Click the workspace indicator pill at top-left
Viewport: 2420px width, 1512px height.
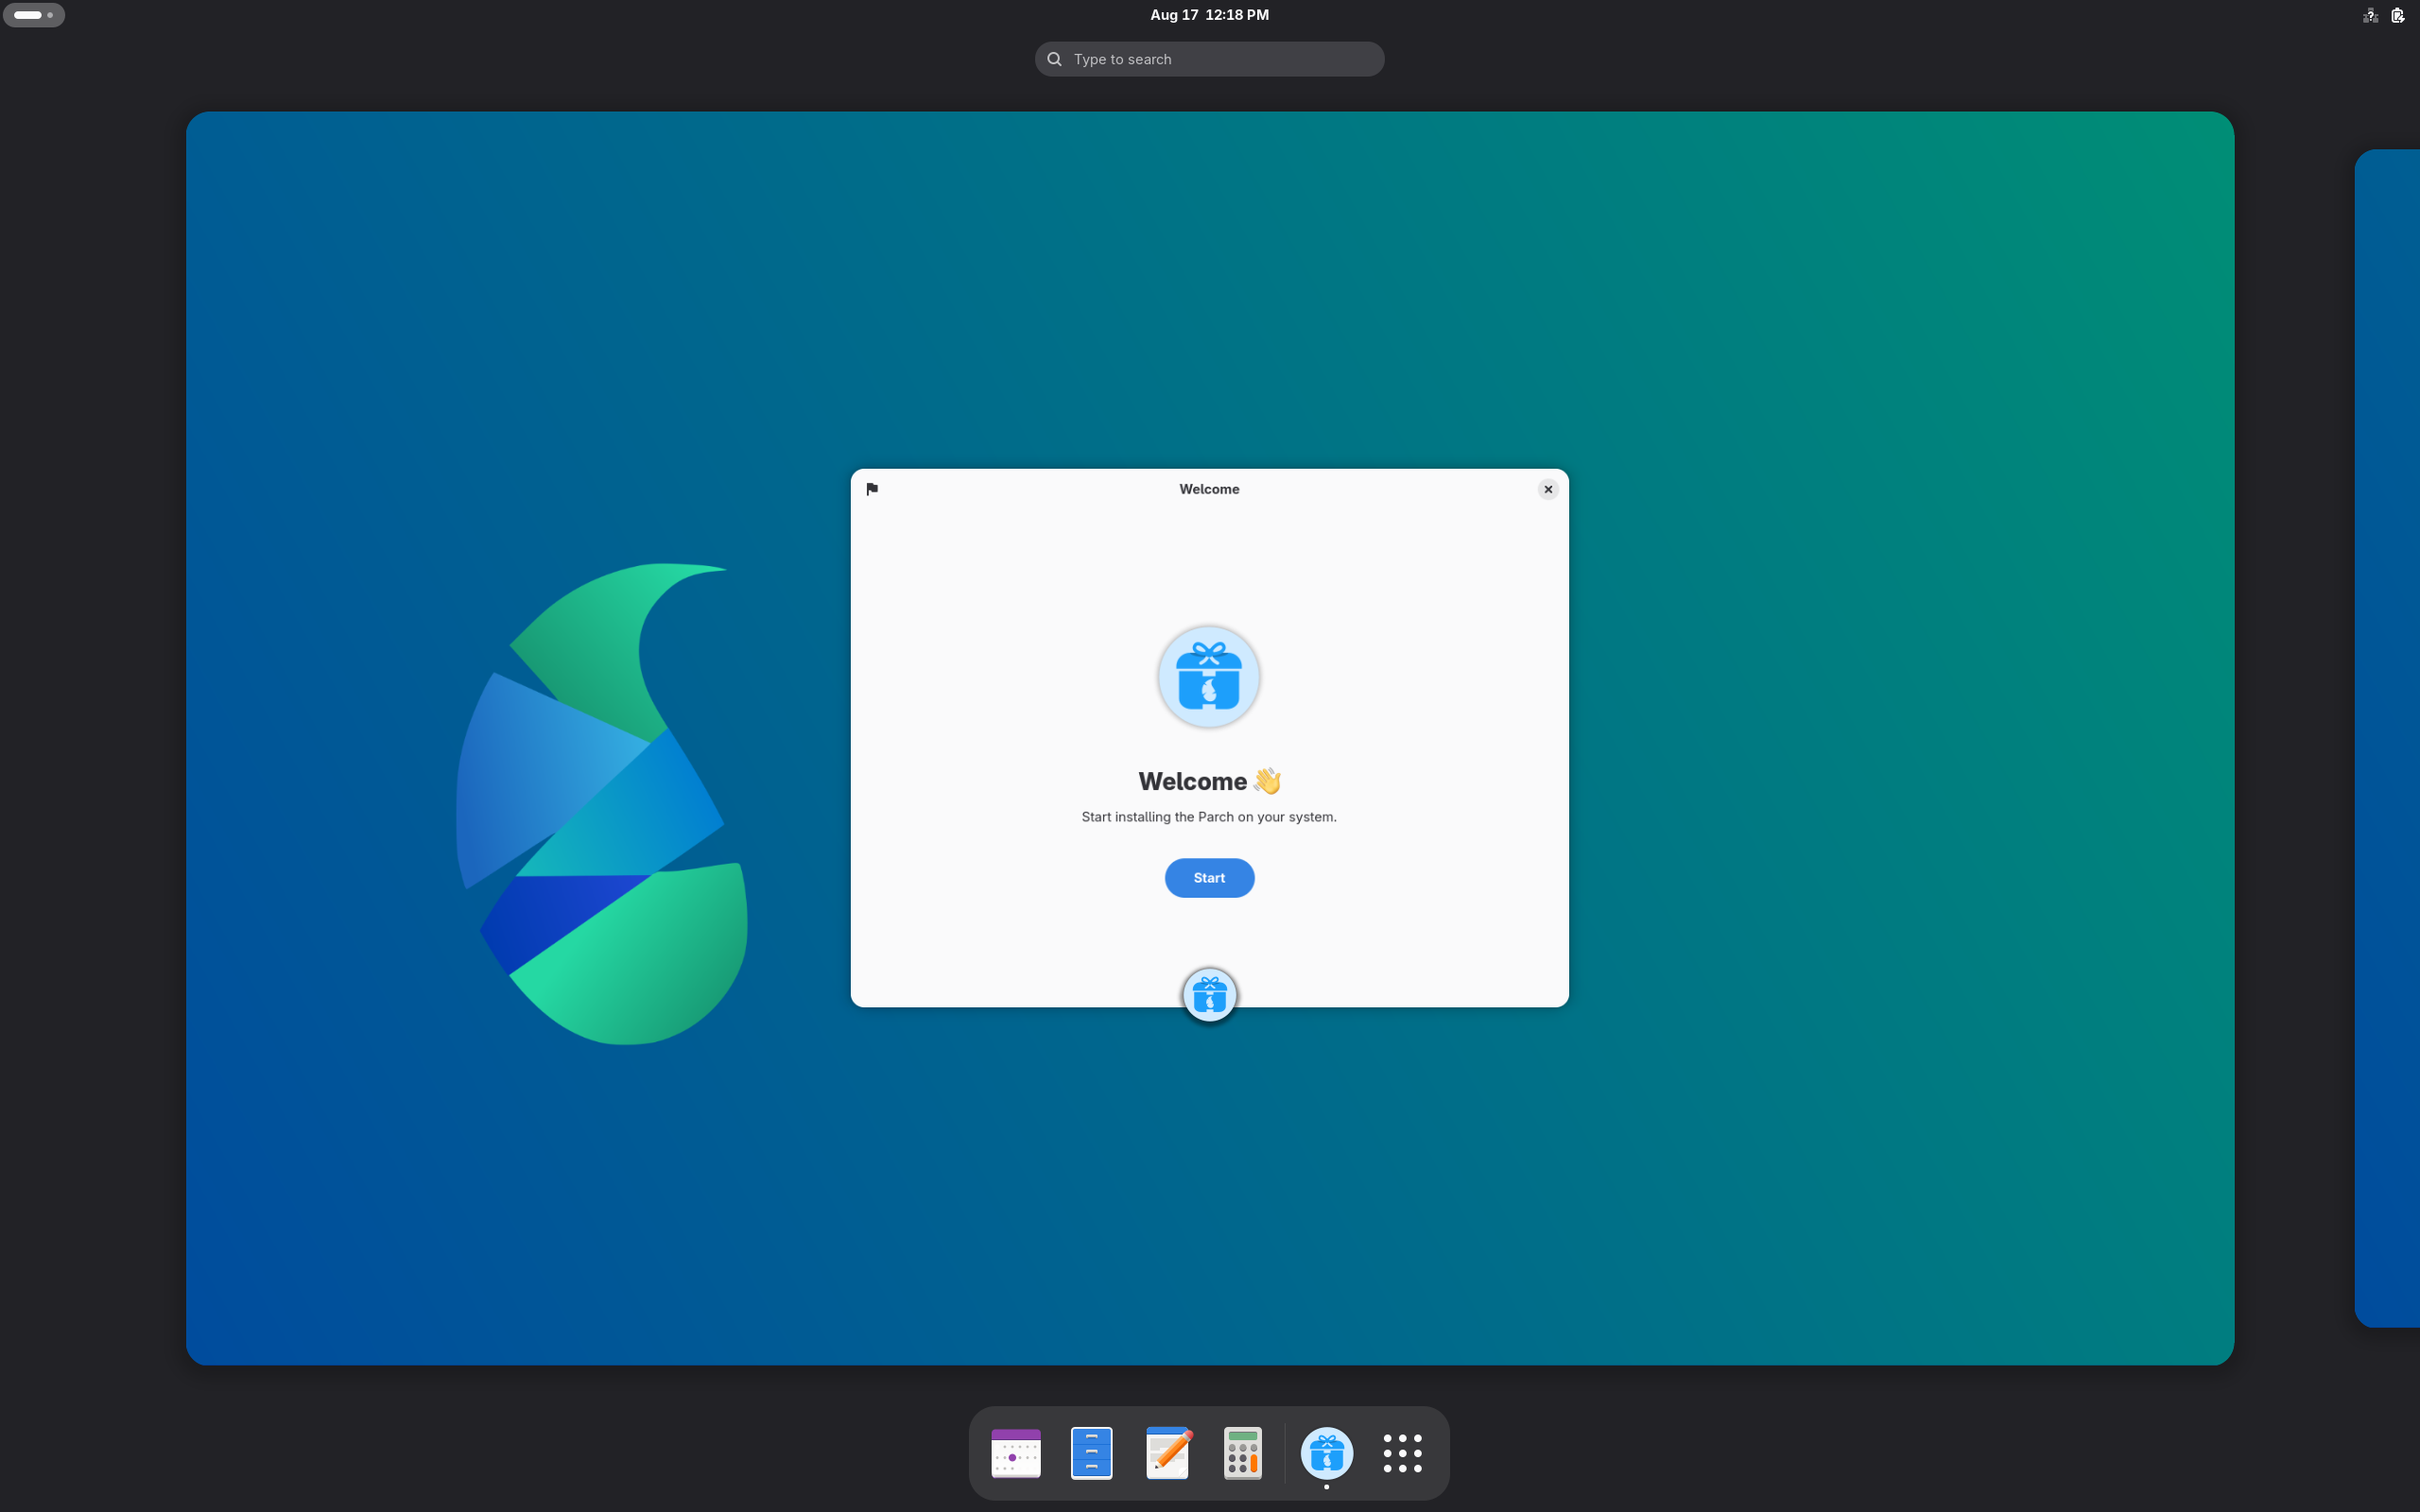pos(34,15)
